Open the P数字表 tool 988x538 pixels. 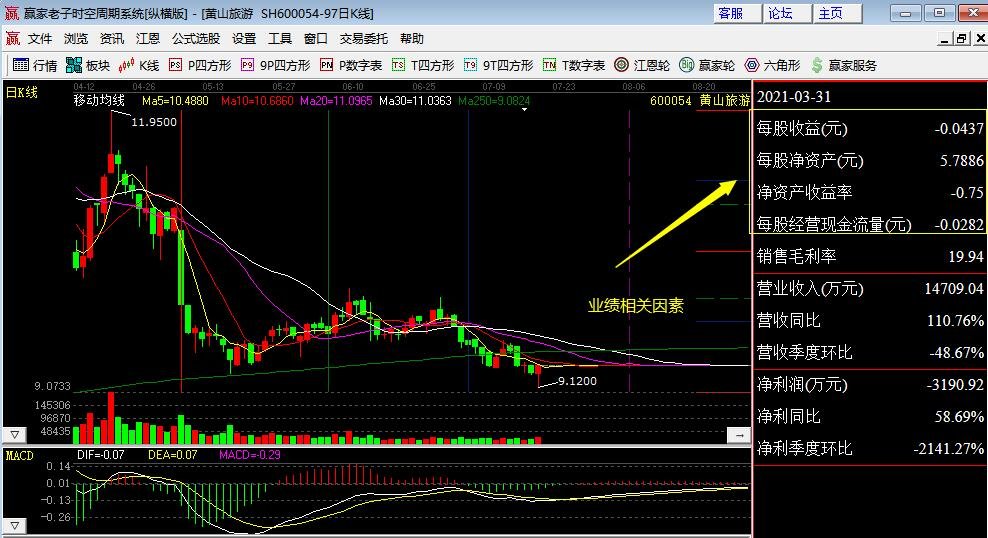351,65
